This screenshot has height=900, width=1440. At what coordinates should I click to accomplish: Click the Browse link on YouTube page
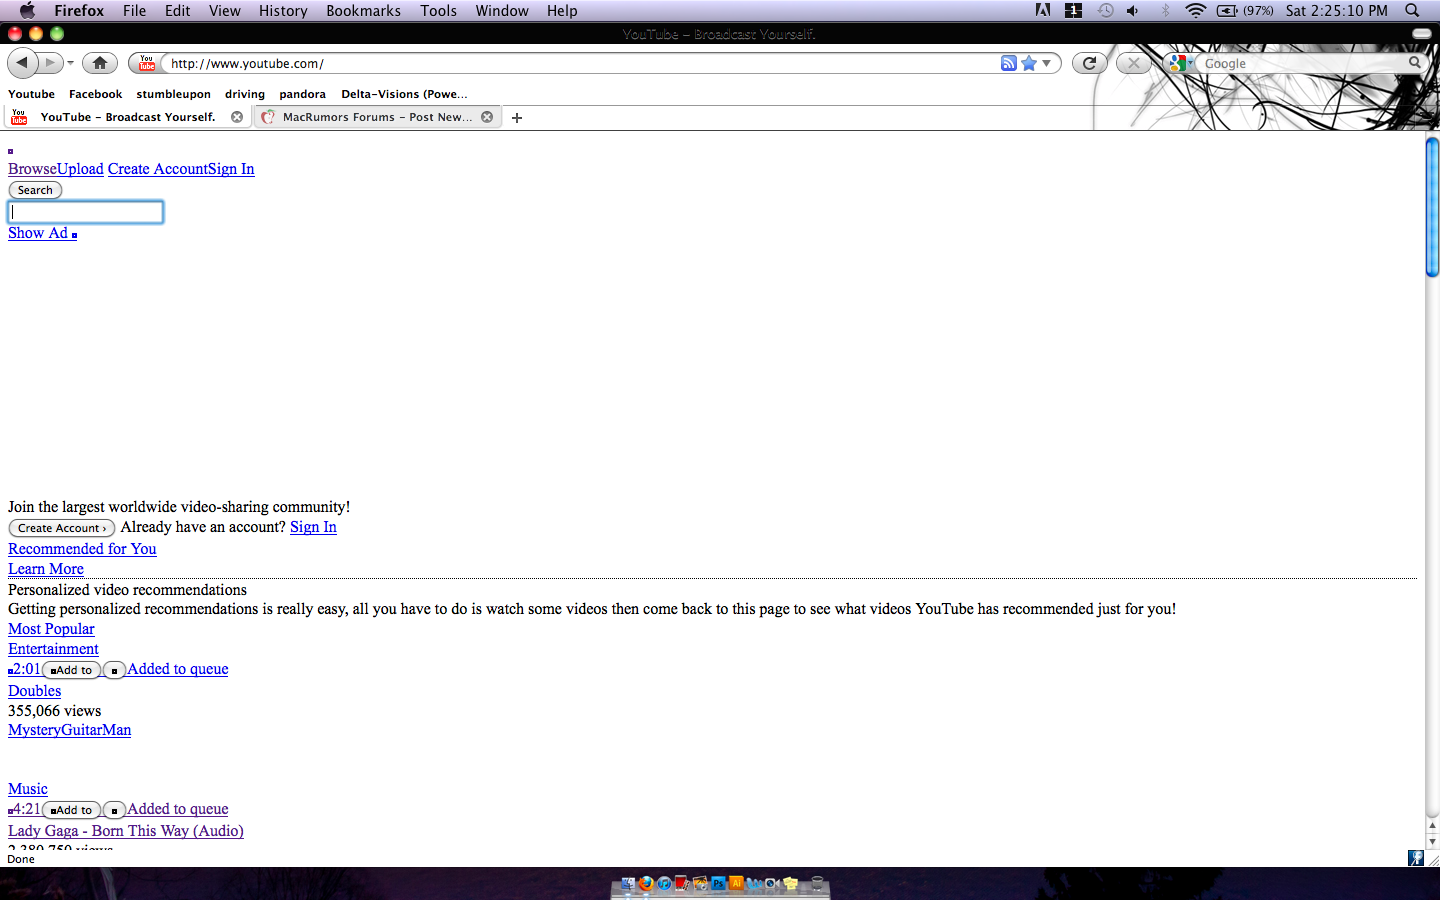tap(32, 169)
